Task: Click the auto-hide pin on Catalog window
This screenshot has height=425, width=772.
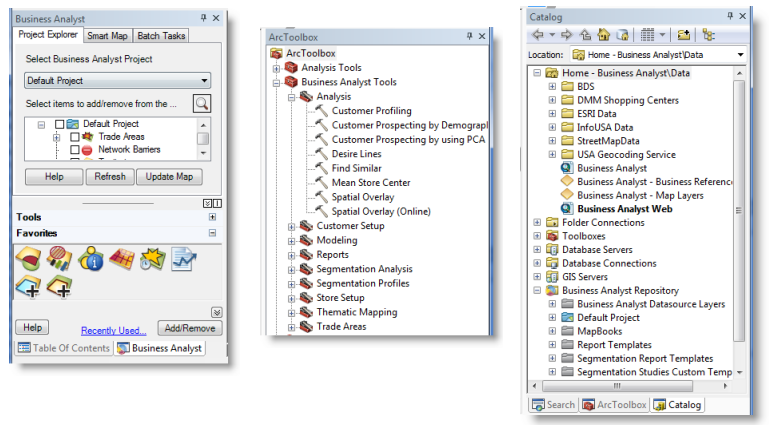Action: 730,16
